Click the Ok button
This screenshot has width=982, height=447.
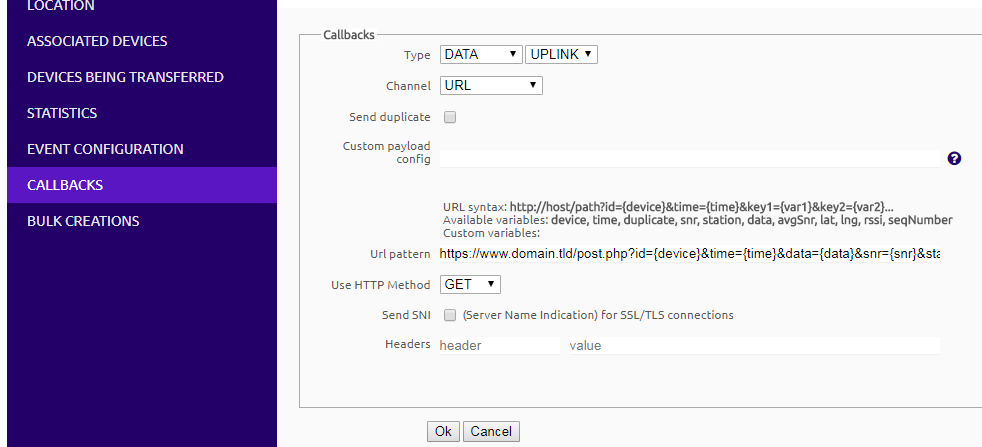click(x=443, y=431)
